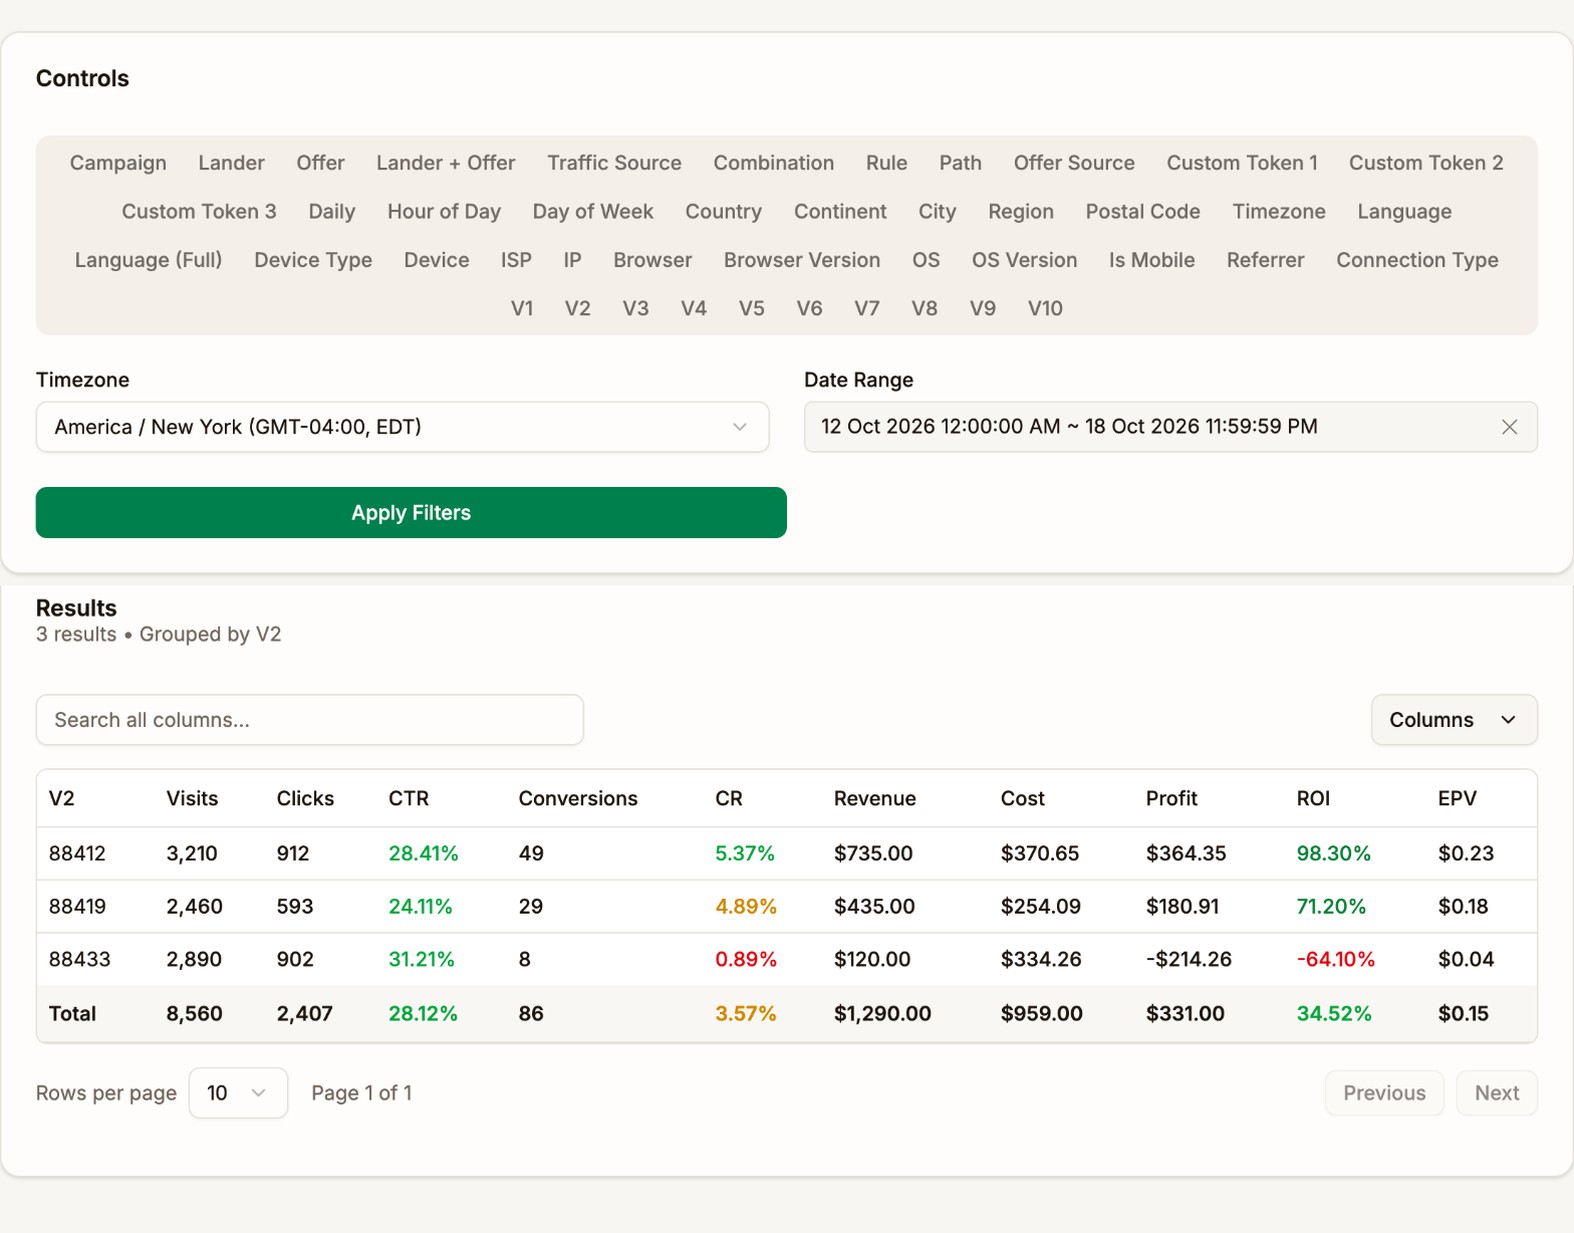Group by OS
Screen dimensions: 1574x1233
pyautogui.click(x=926, y=260)
